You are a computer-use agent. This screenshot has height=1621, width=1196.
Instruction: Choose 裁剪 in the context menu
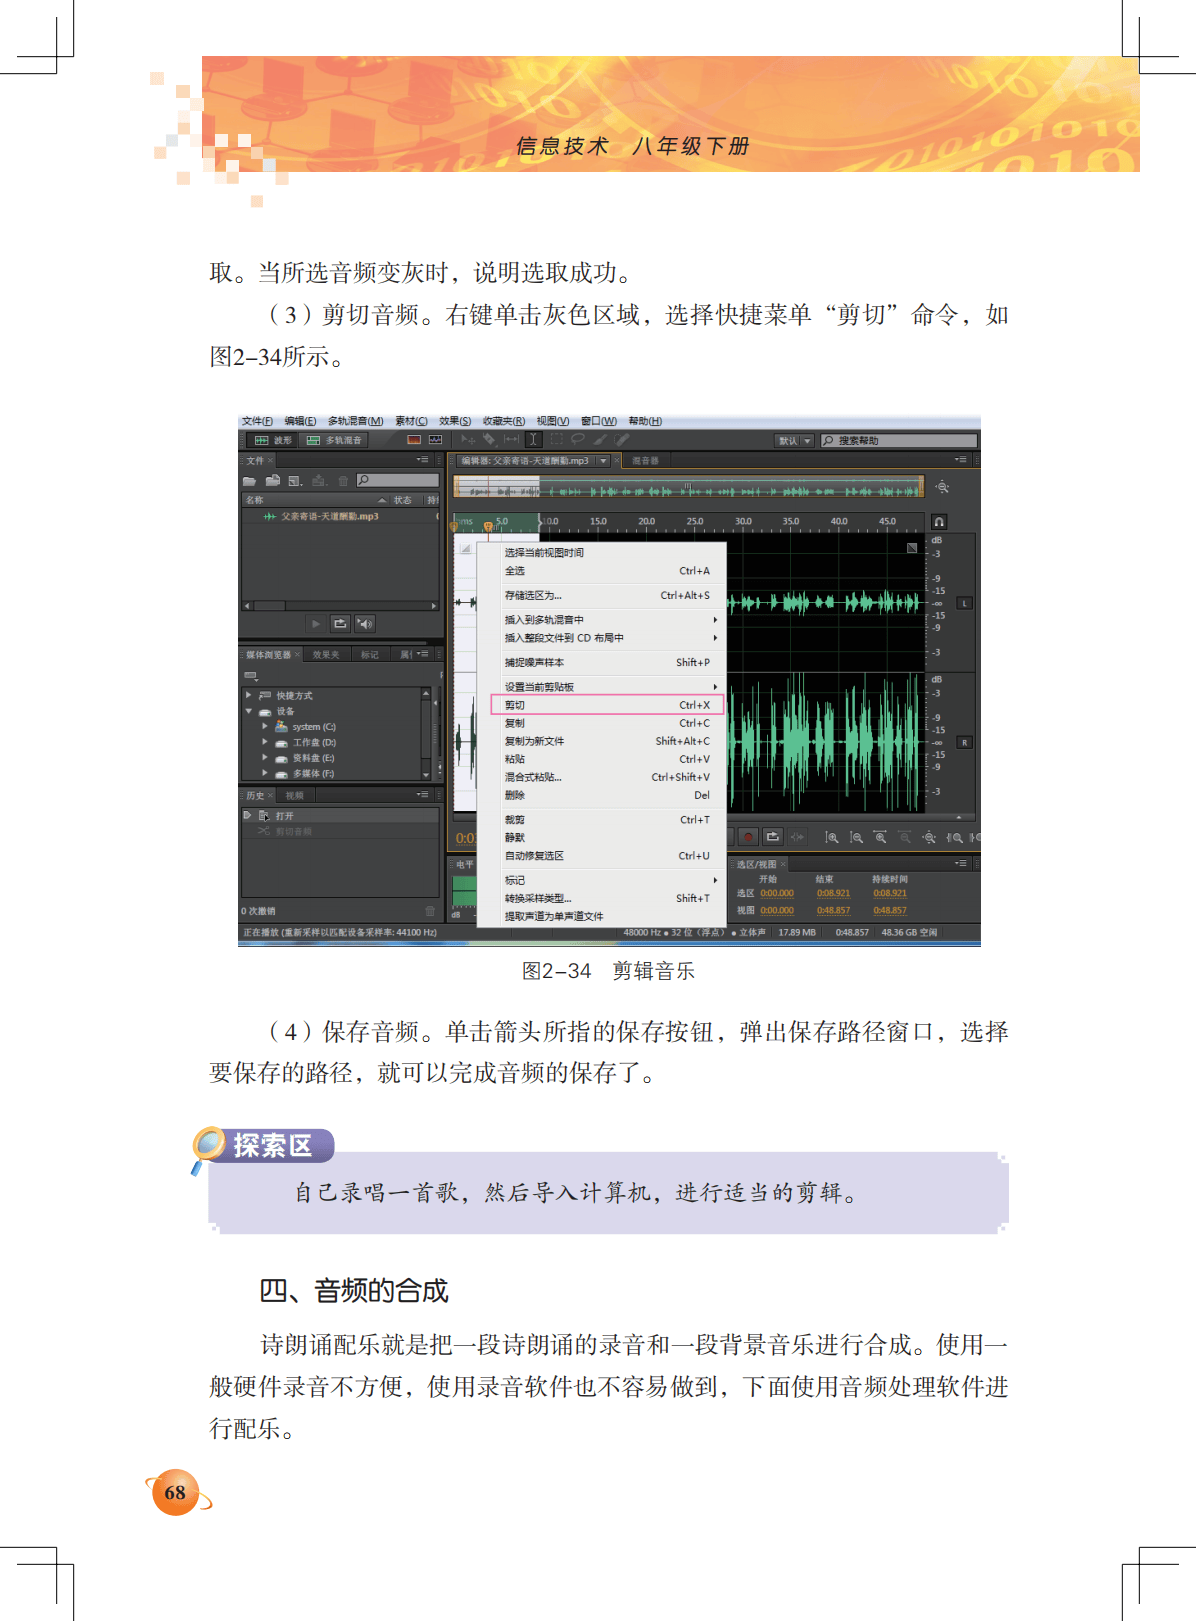coord(607,820)
